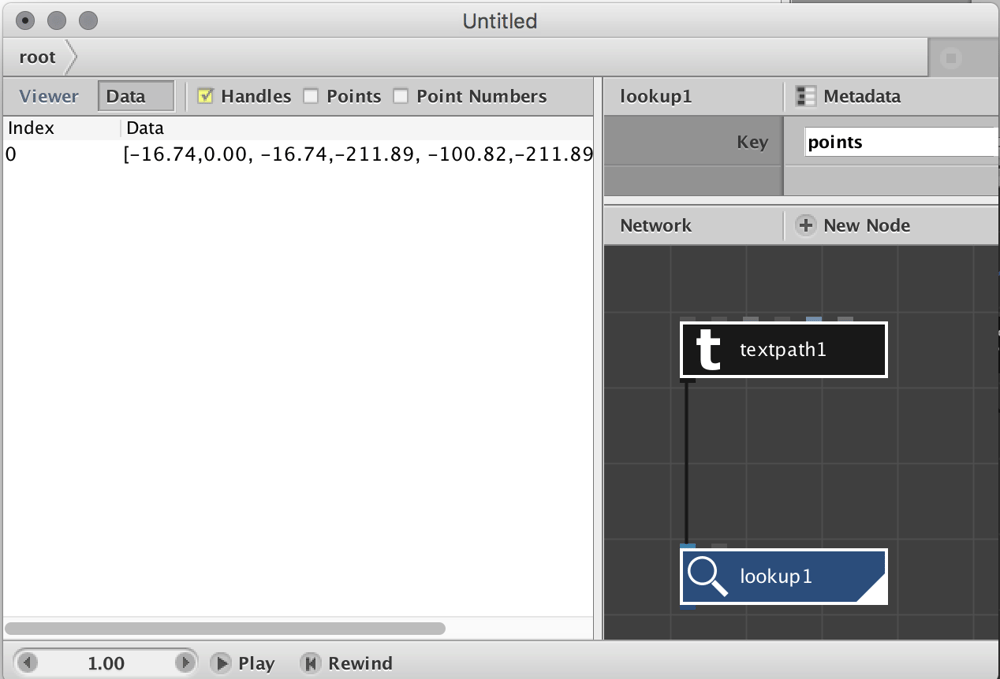Switch to the Viewer tab
The height and width of the screenshot is (679, 1000).
click(48, 96)
